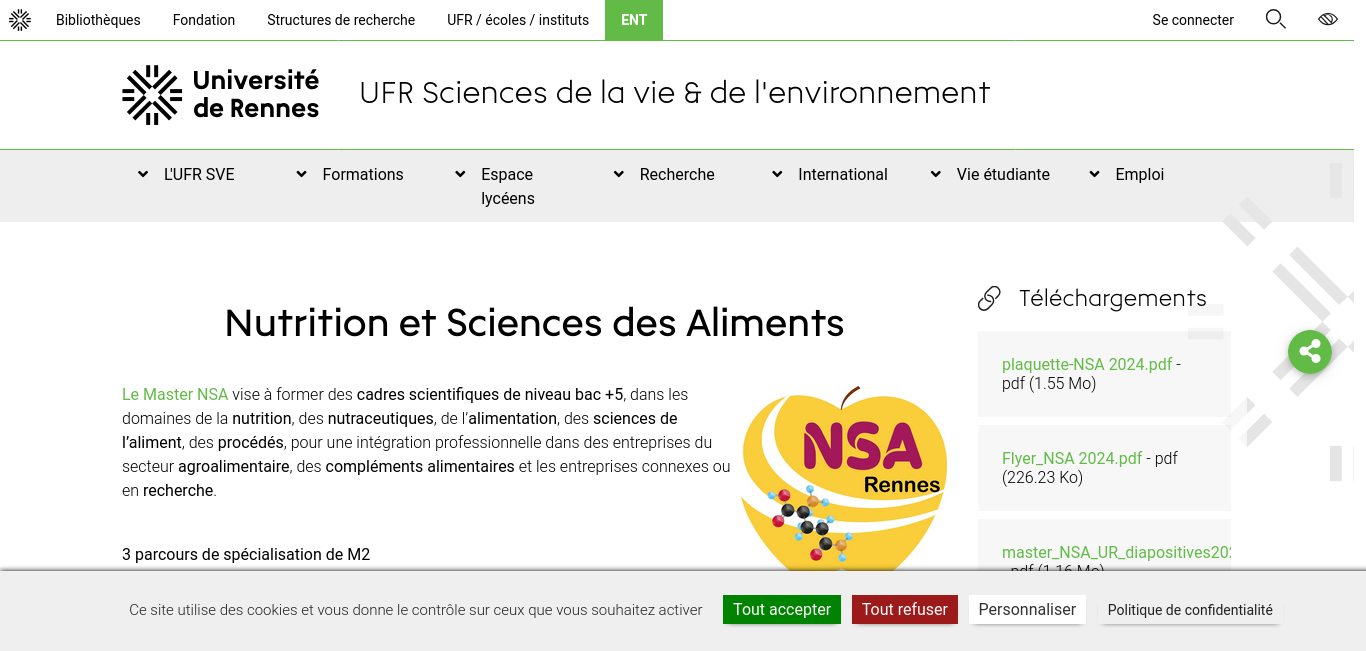Open the Le Master NSA link

click(x=175, y=394)
